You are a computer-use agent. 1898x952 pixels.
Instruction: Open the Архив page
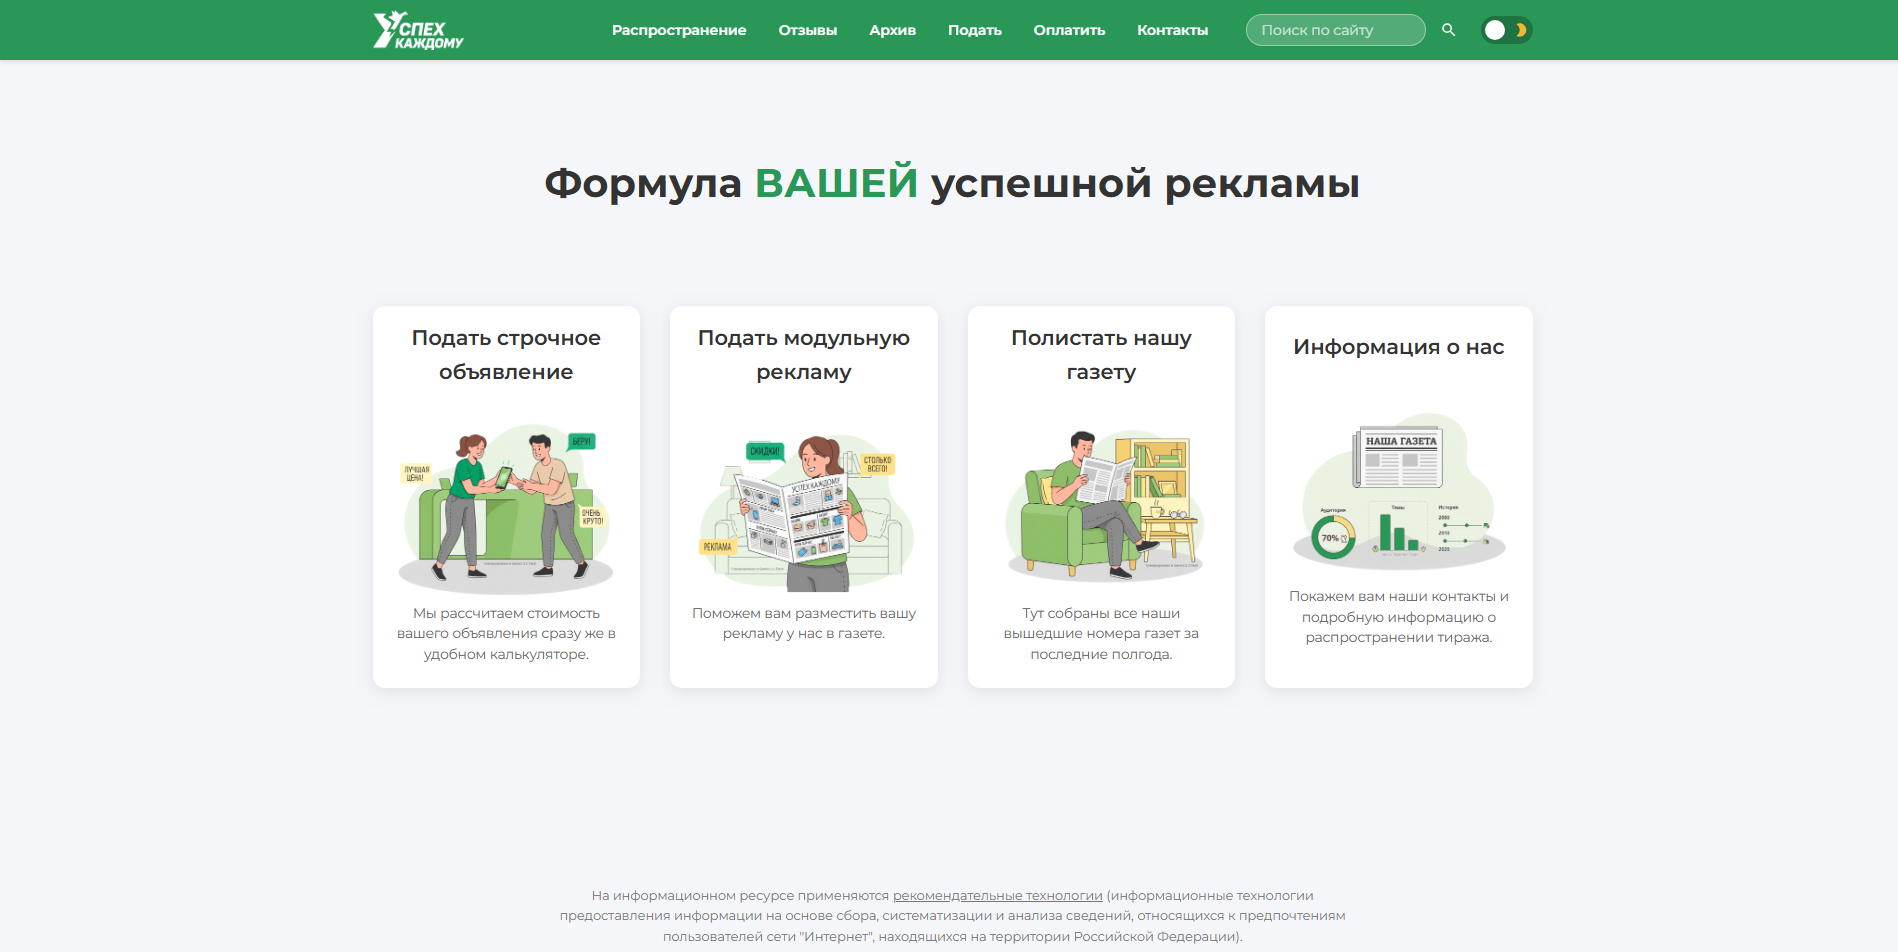(x=892, y=30)
